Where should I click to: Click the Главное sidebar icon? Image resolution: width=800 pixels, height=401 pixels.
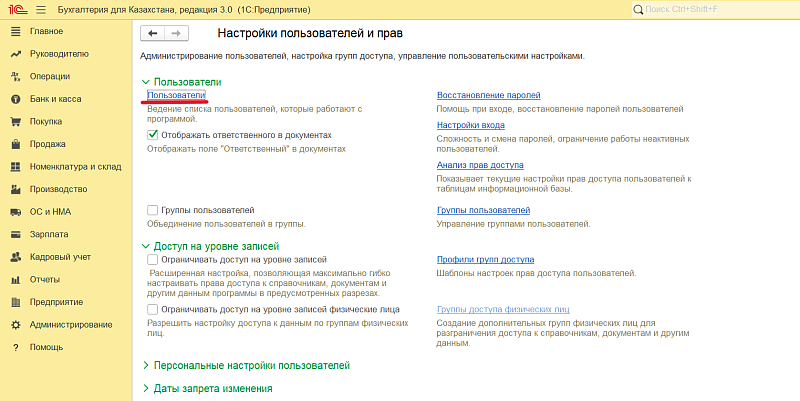point(15,31)
